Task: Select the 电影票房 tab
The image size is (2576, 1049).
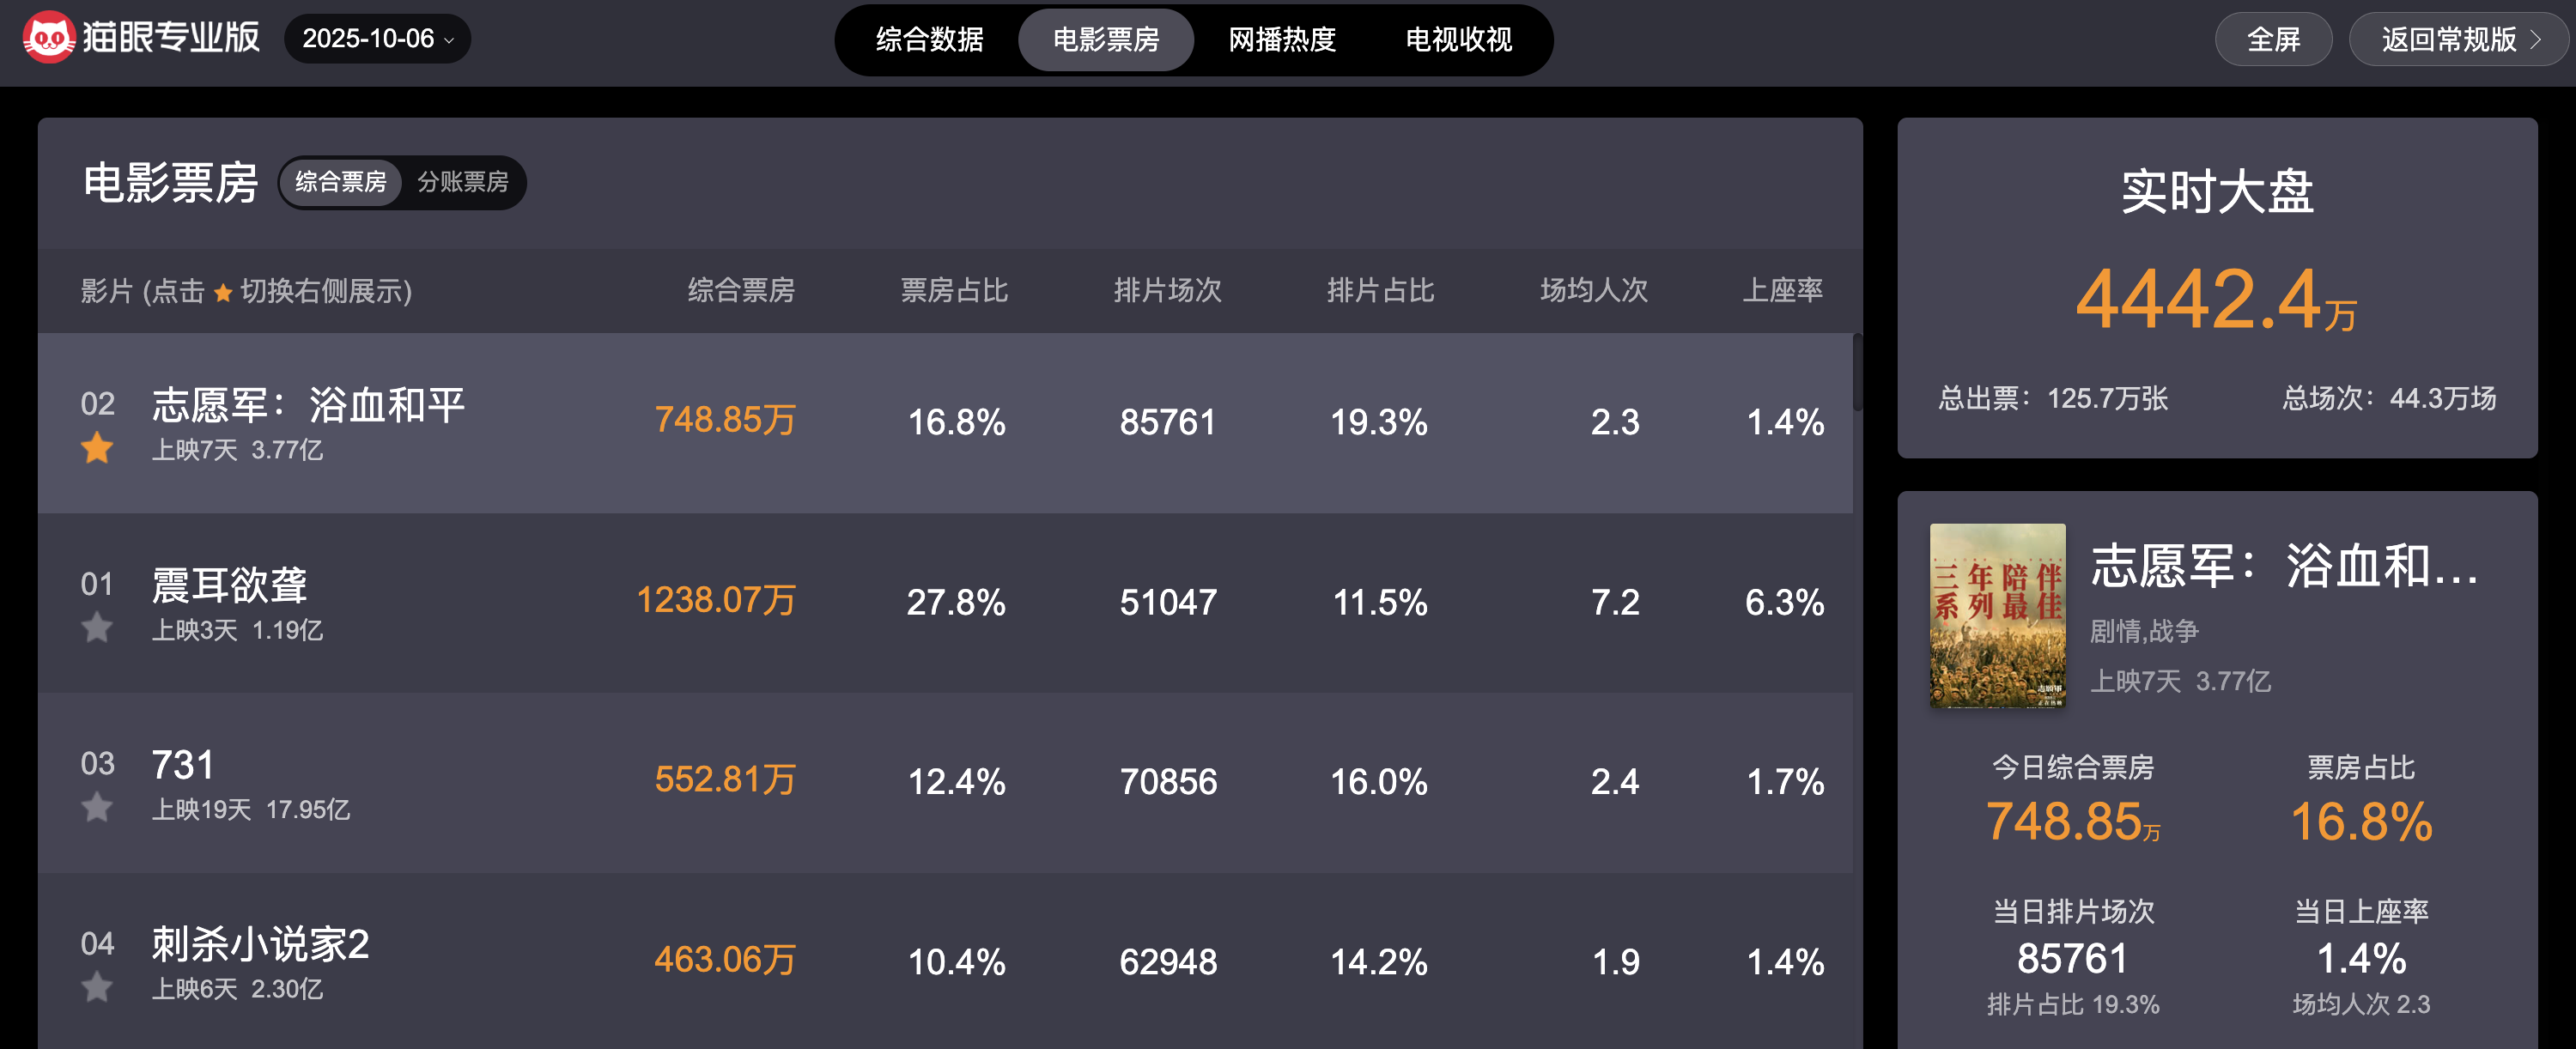Action: click(1105, 40)
